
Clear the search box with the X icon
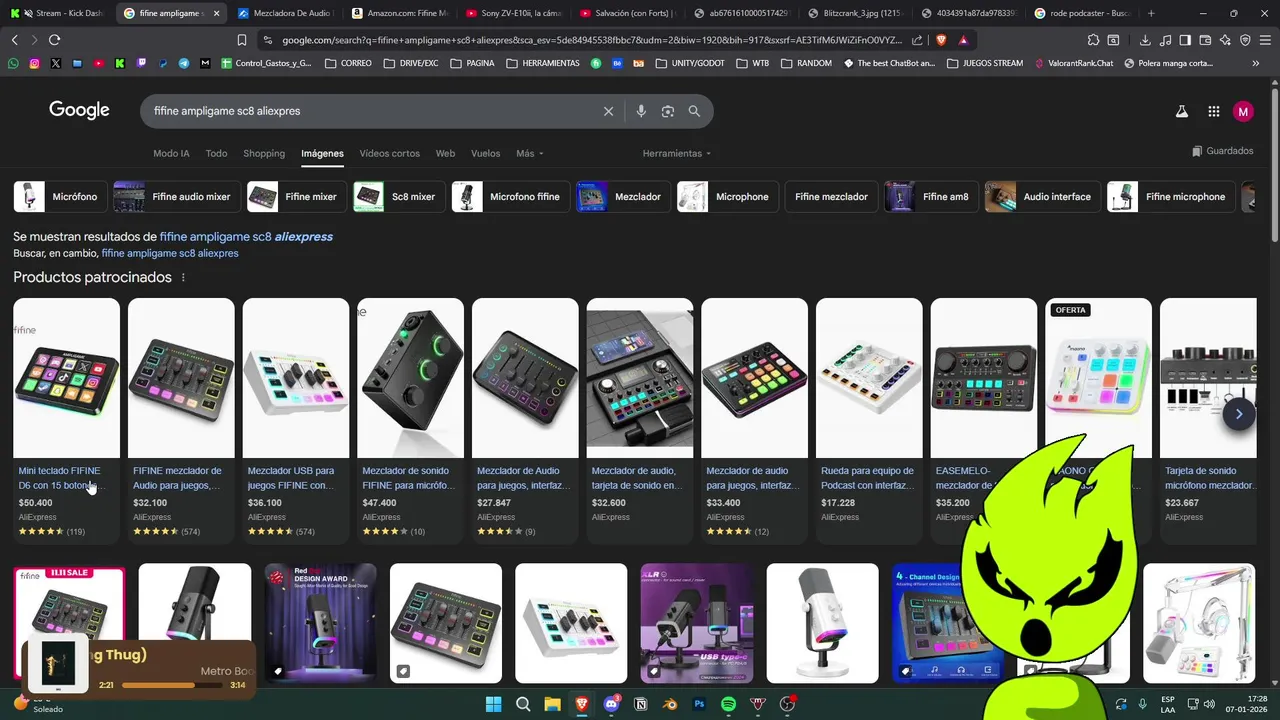point(608,111)
